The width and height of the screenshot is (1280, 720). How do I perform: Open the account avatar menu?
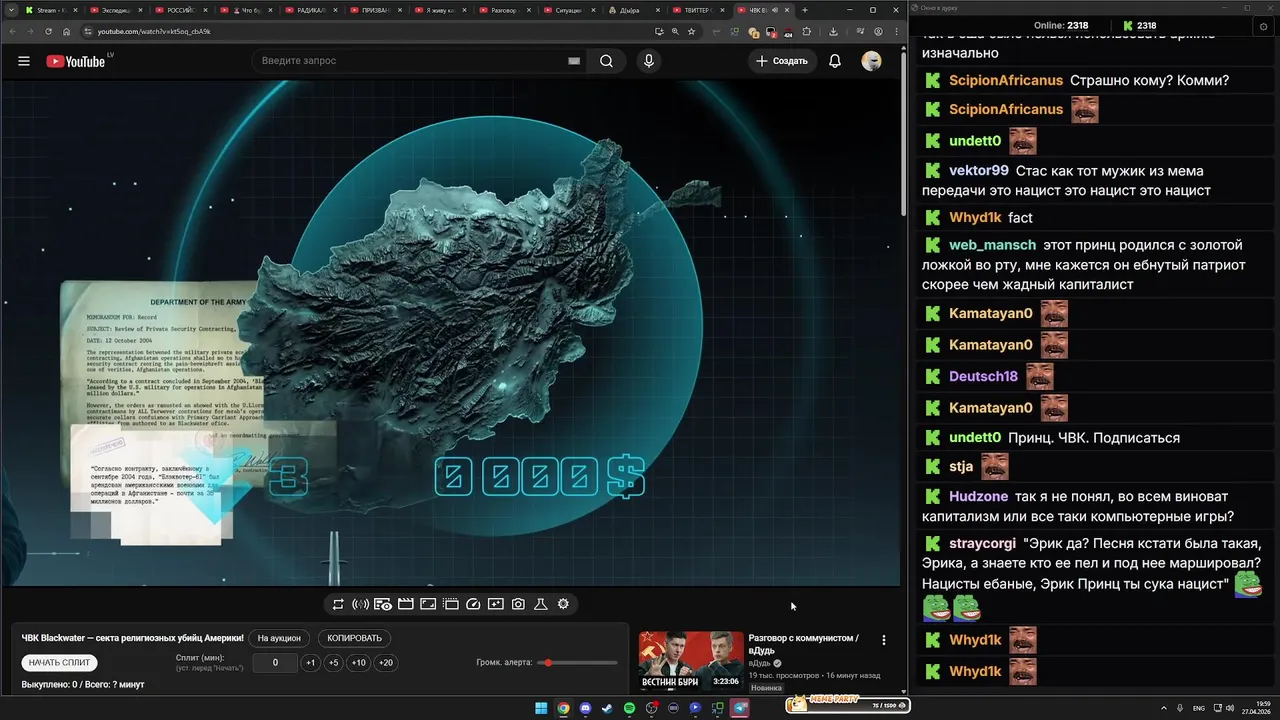pyautogui.click(x=872, y=61)
